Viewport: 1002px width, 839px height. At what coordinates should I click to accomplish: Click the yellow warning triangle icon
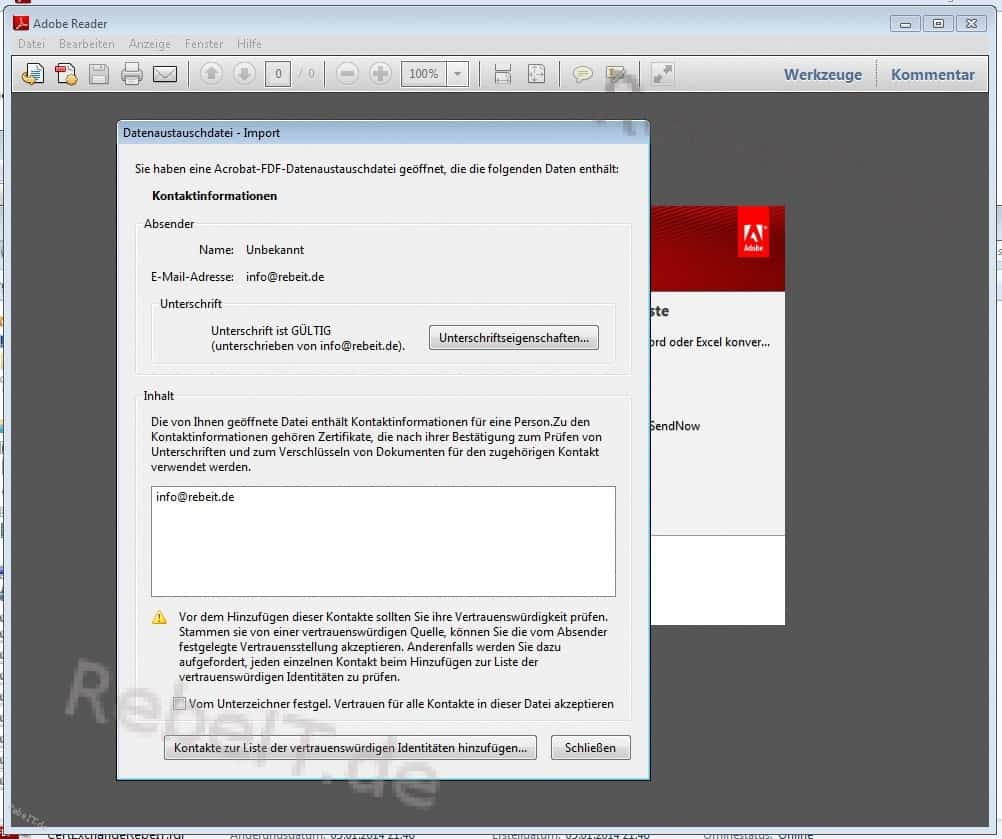159,617
